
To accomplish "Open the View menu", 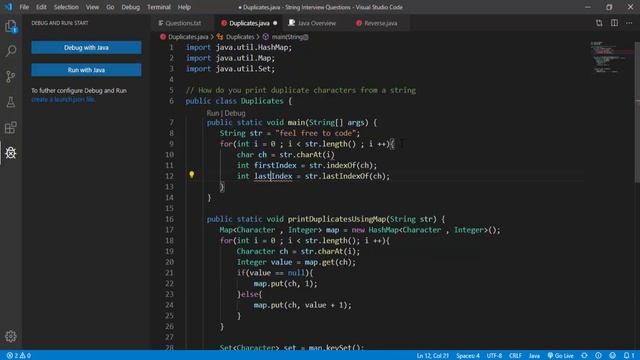I will point(92,7).
